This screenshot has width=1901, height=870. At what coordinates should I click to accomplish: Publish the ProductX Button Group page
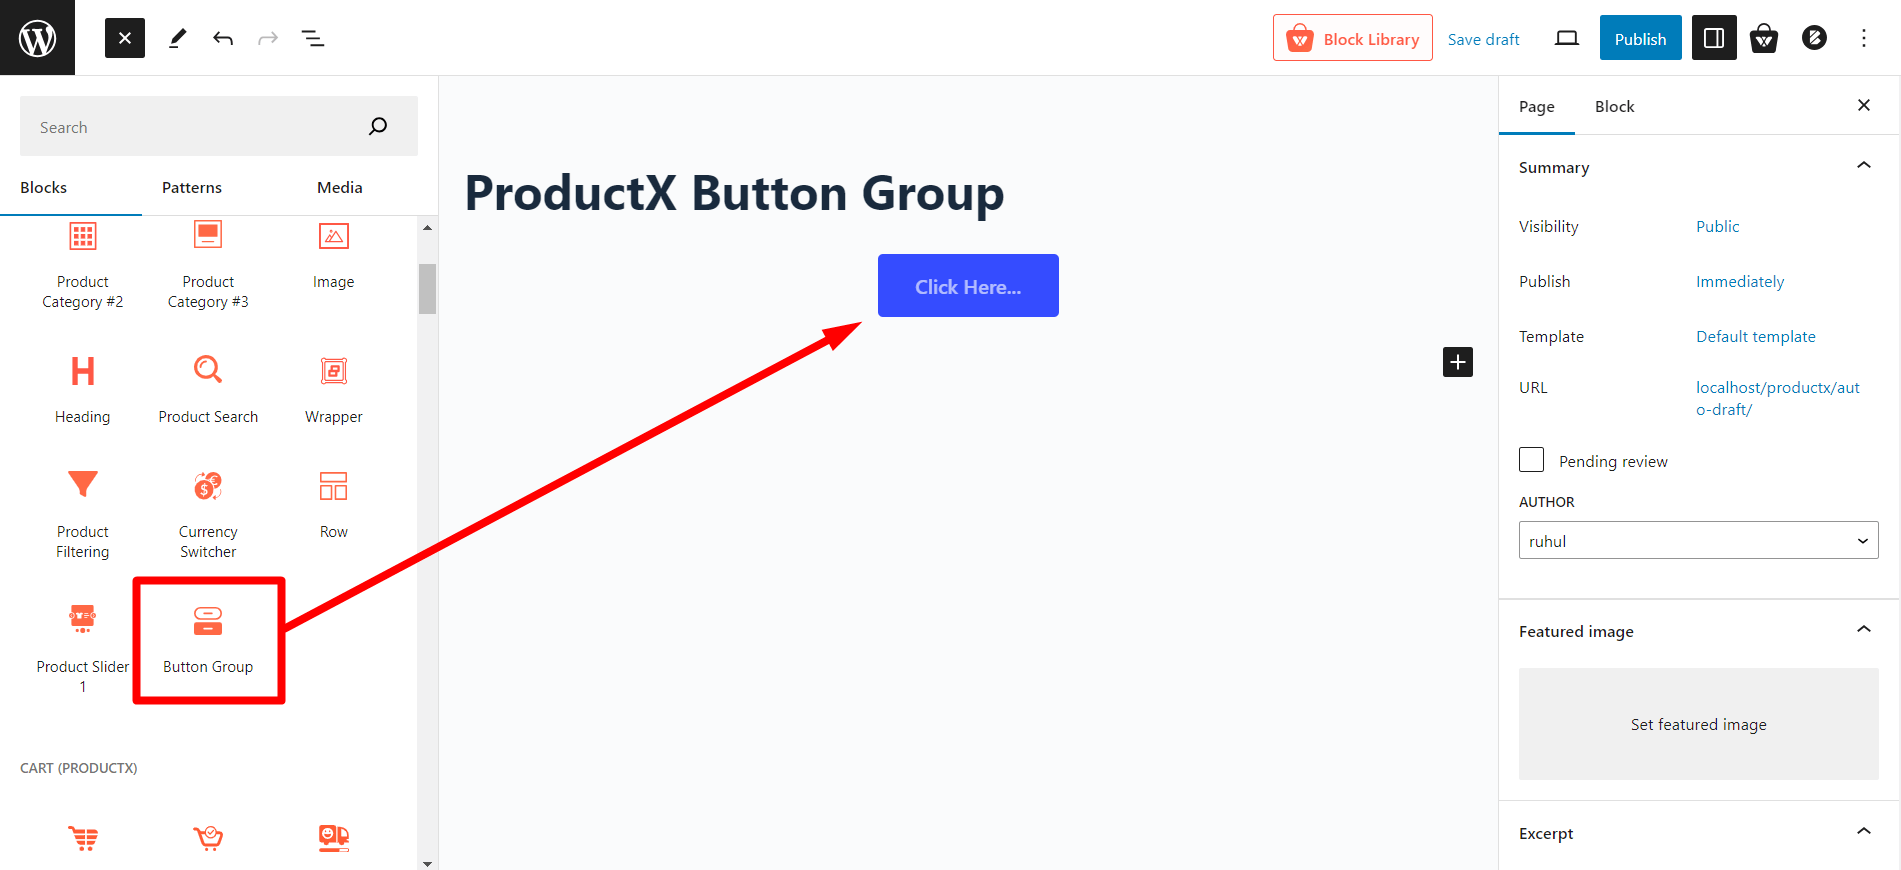[x=1639, y=37]
